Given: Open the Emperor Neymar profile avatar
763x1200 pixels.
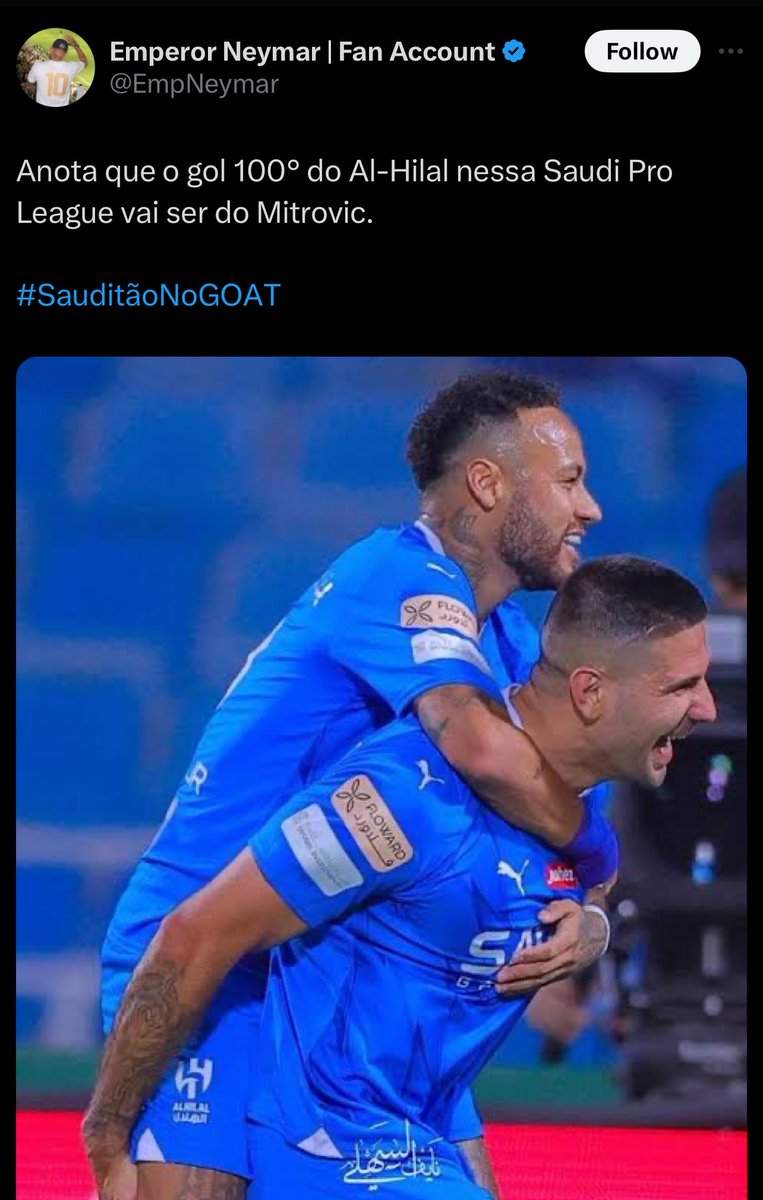Looking at the screenshot, I should click(x=55, y=68).
